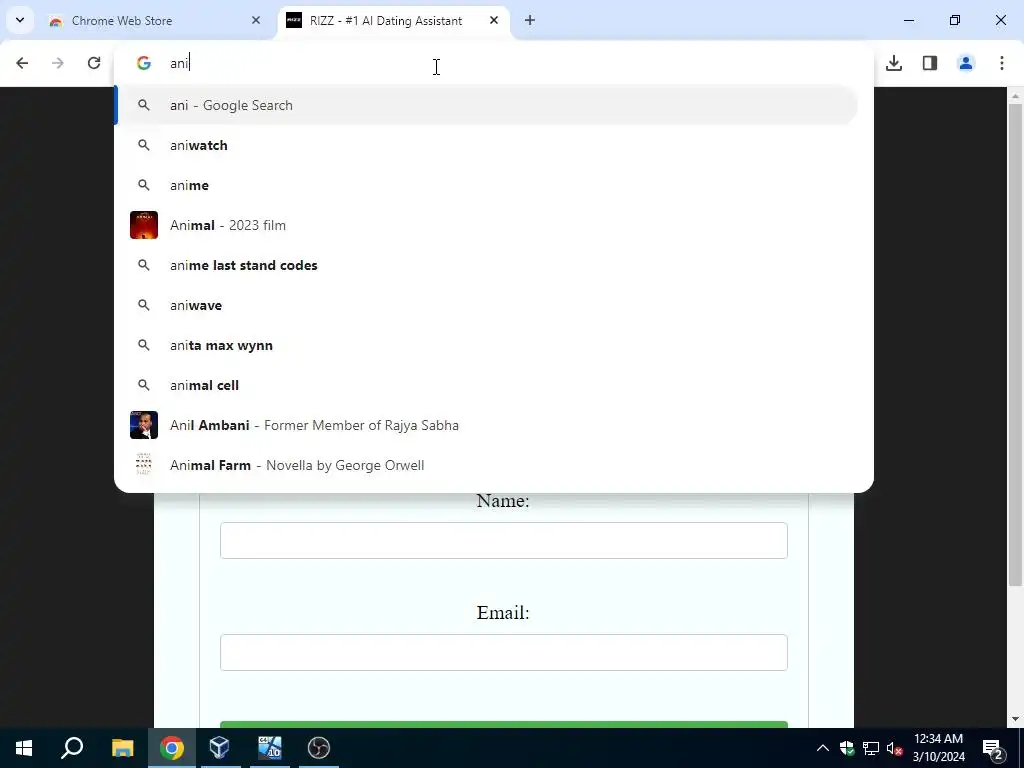
Task: Select 'Anil Ambani' suggestion
Action: tap(487, 425)
